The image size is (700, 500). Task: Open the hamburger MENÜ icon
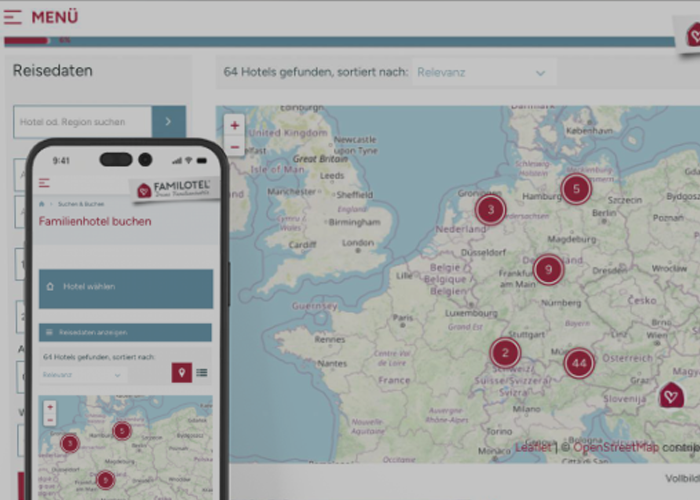coord(12,17)
